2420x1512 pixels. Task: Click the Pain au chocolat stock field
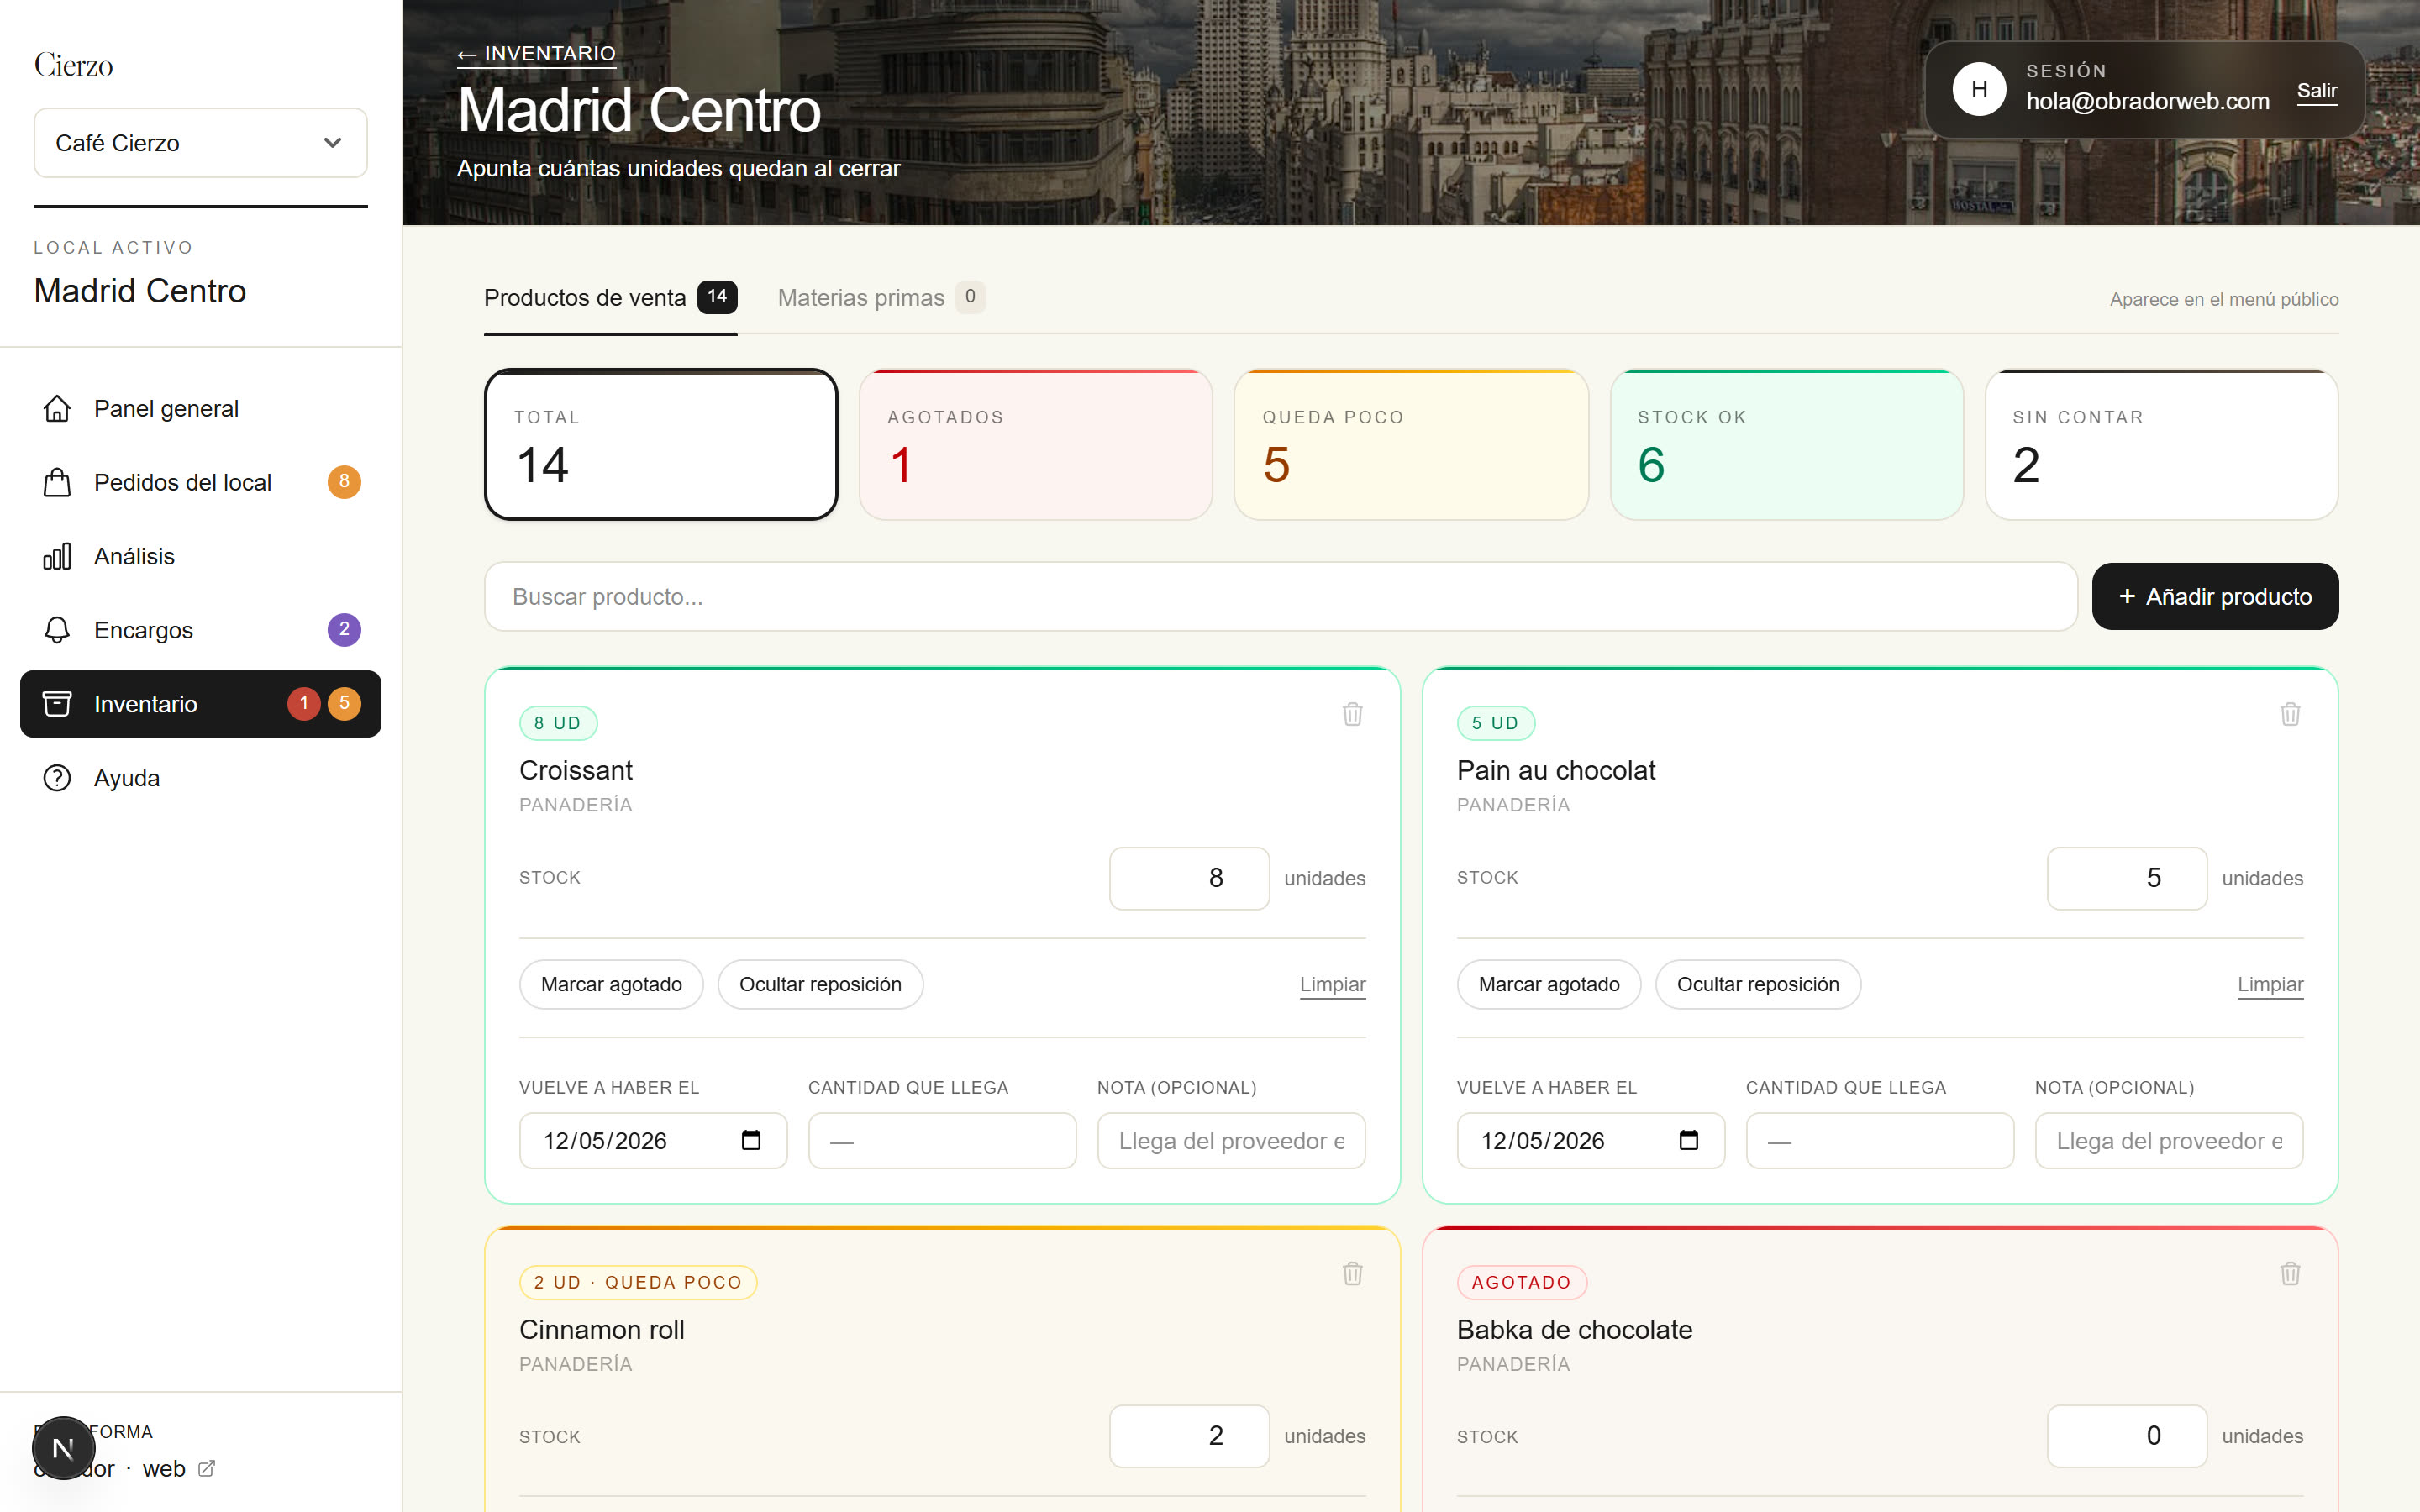[x=2127, y=878]
